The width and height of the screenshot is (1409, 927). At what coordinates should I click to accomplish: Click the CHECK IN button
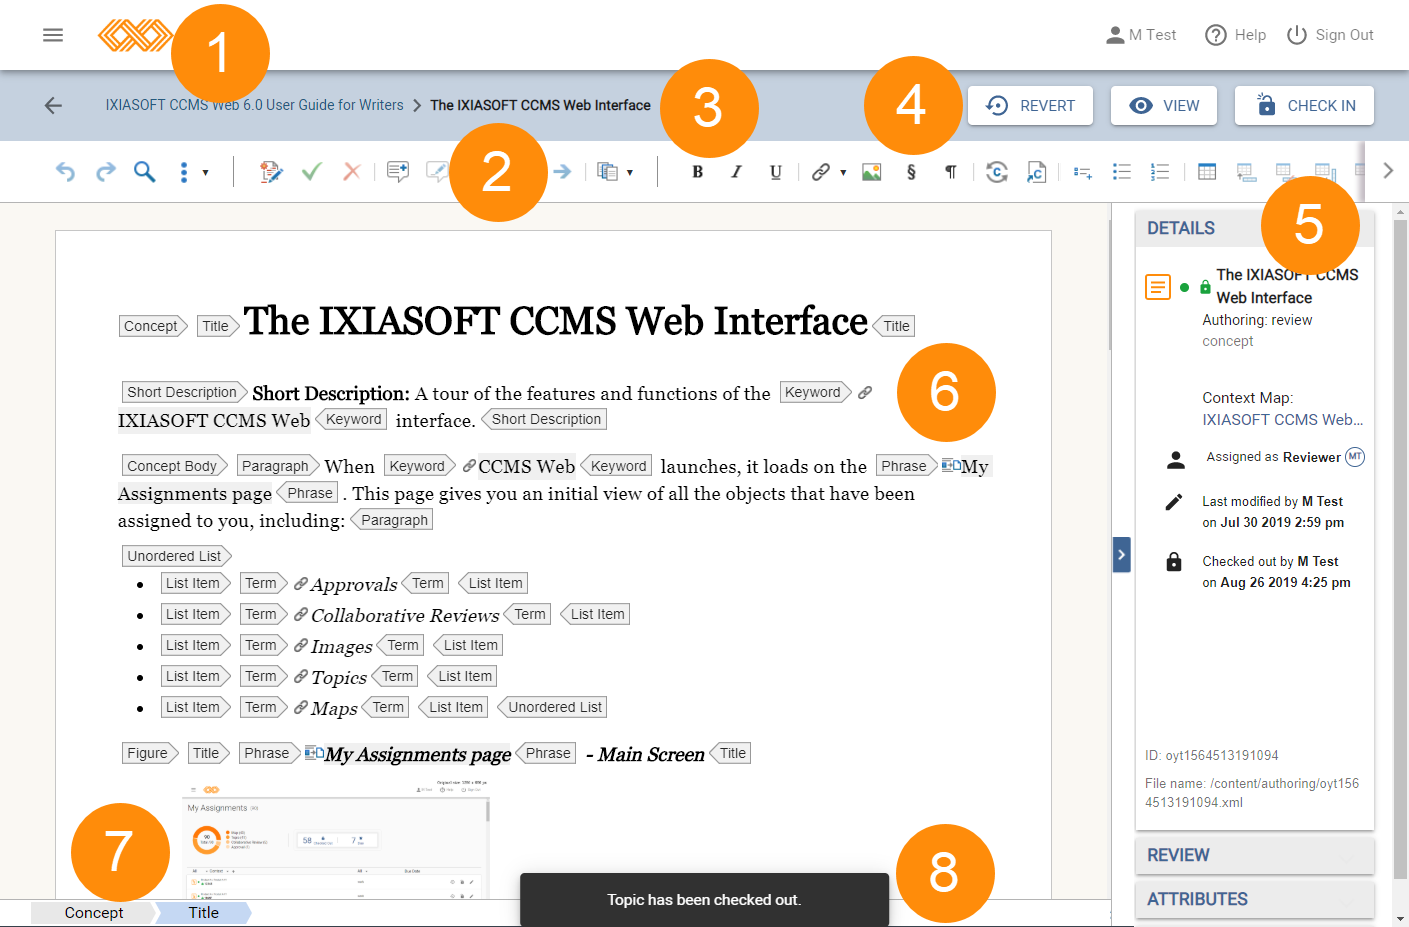(1304, 105)
